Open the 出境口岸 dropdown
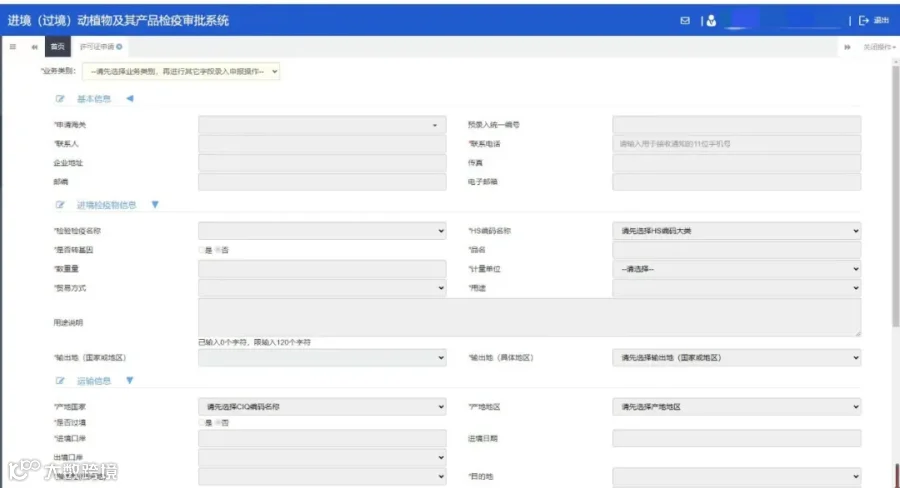 coord(322,458)
